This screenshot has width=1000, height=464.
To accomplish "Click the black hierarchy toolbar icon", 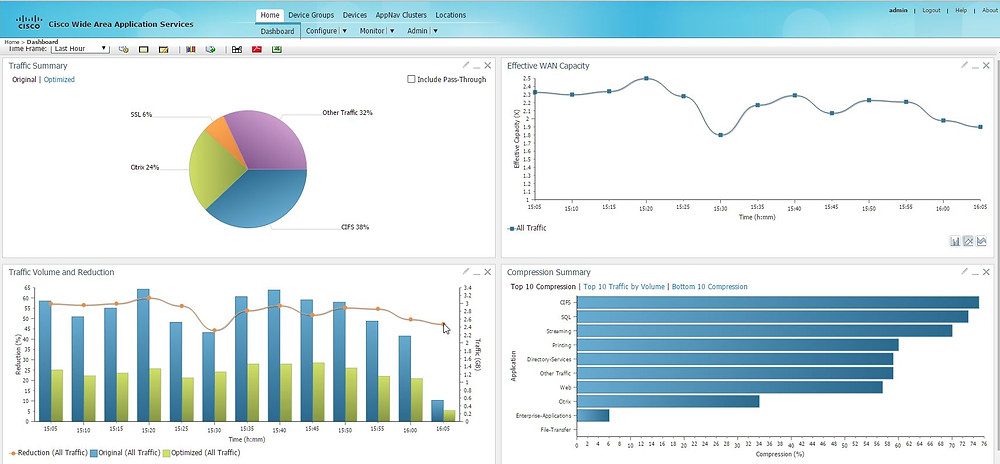I will point(237,50).
